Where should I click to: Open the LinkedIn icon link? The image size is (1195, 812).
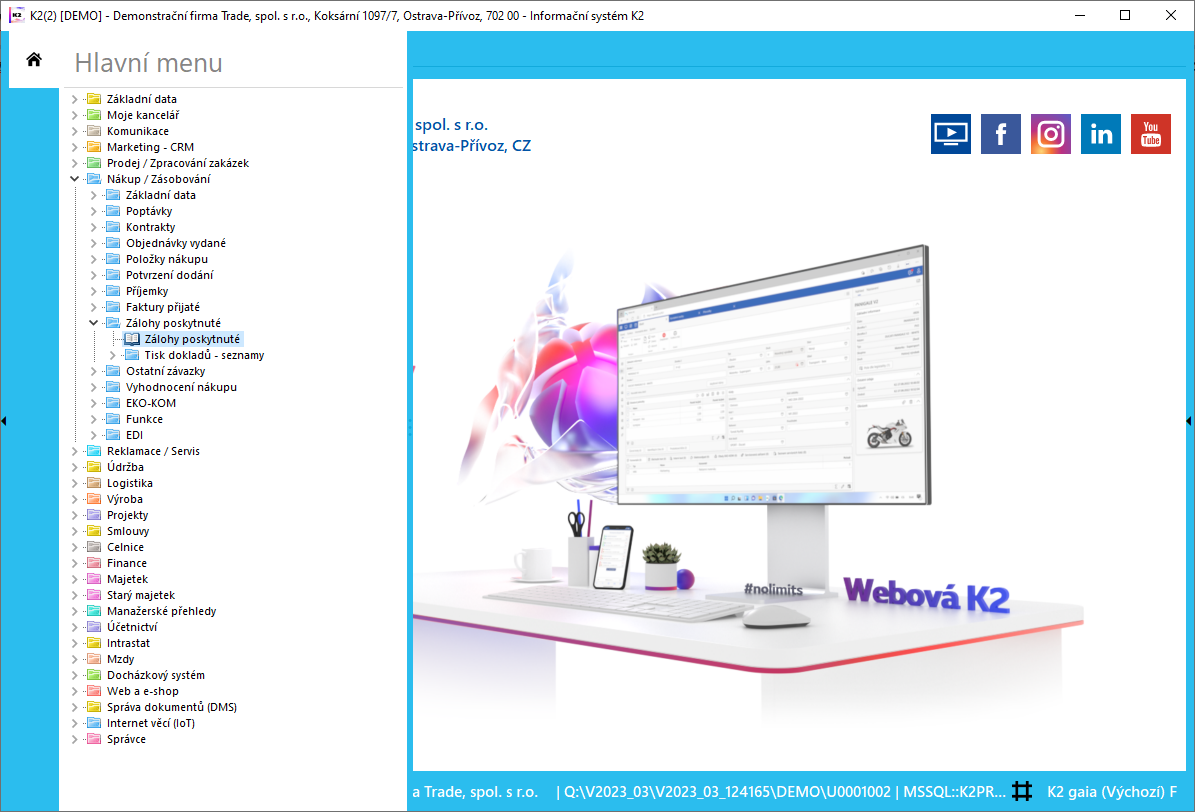[x=1100, y=134]
